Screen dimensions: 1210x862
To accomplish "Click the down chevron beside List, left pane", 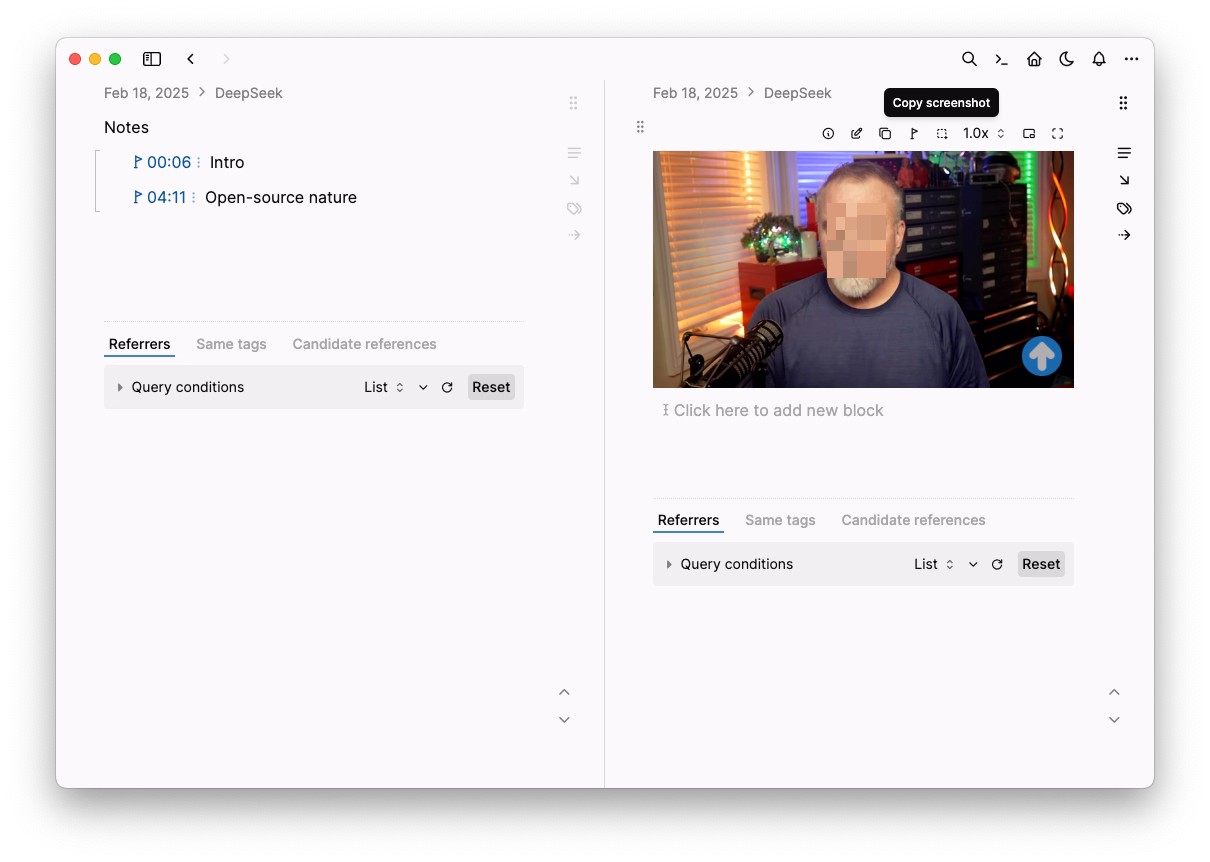I will (x=423, y=387).
